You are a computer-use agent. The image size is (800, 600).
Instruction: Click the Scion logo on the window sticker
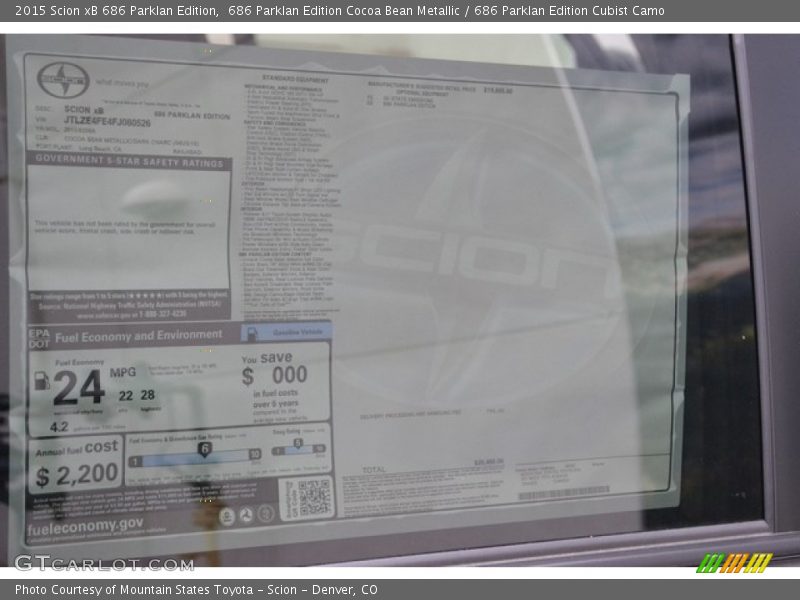click(63, 80)
